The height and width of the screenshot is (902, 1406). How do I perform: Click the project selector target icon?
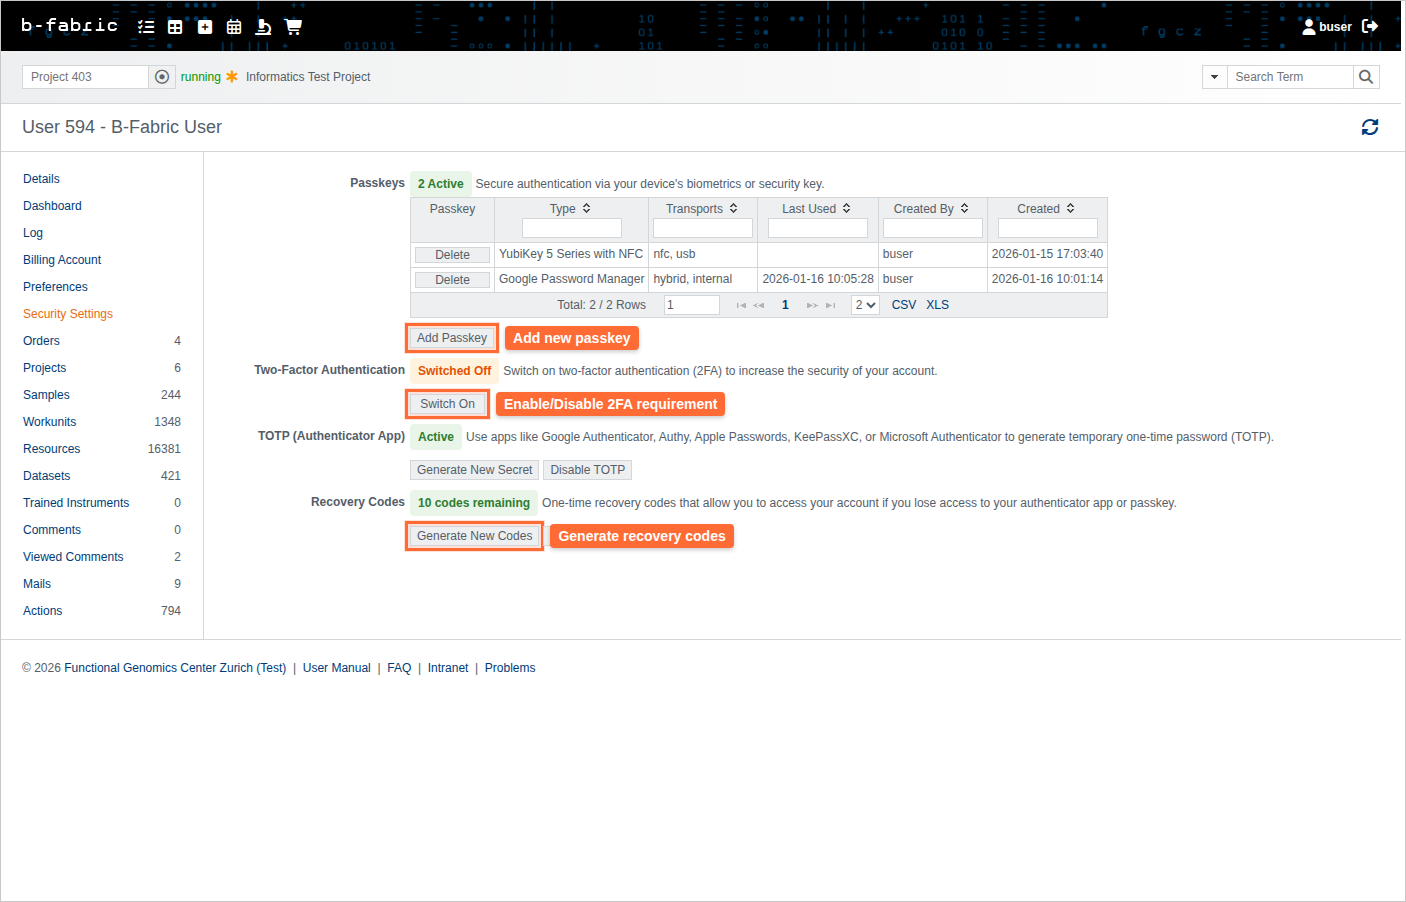162,77
